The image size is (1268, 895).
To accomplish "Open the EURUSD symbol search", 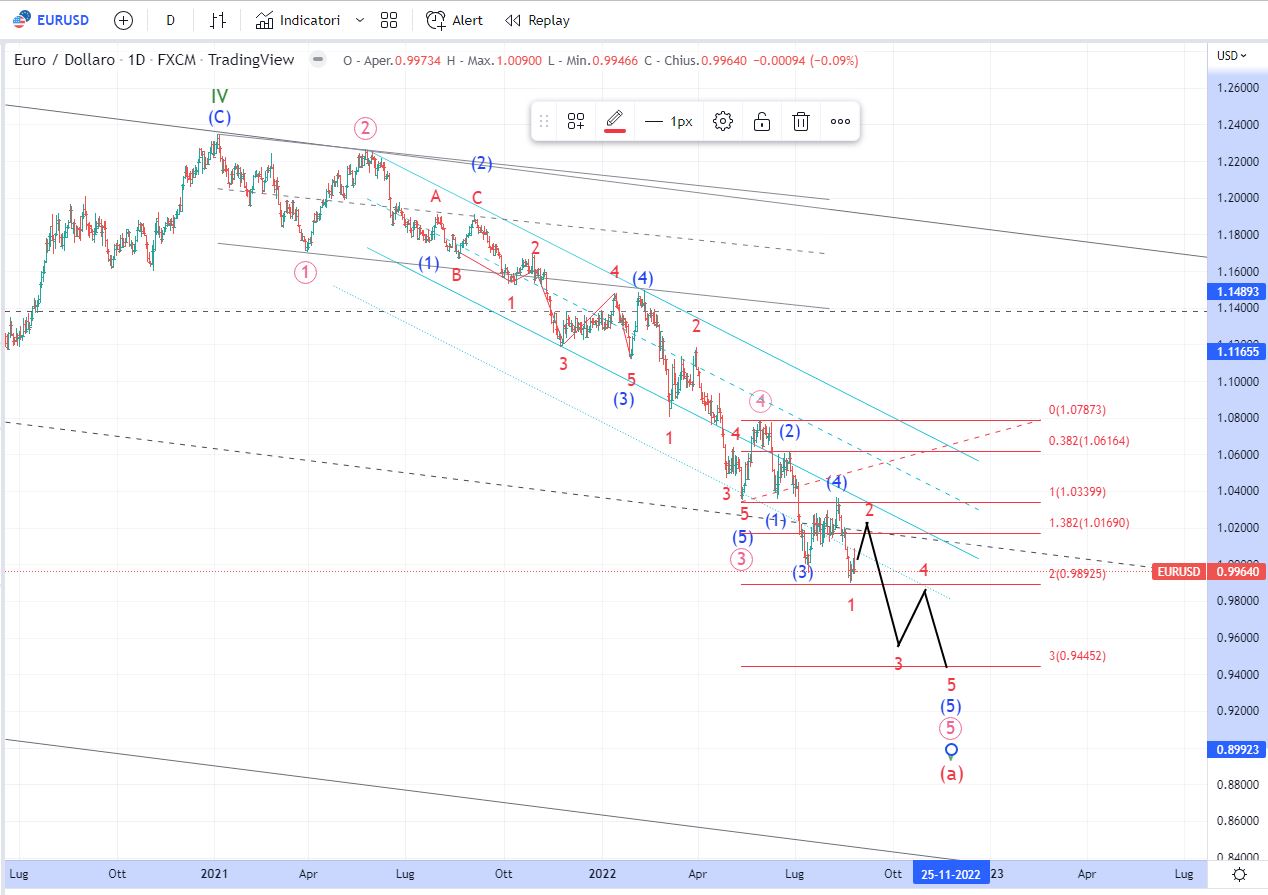I will pos(49,20).
